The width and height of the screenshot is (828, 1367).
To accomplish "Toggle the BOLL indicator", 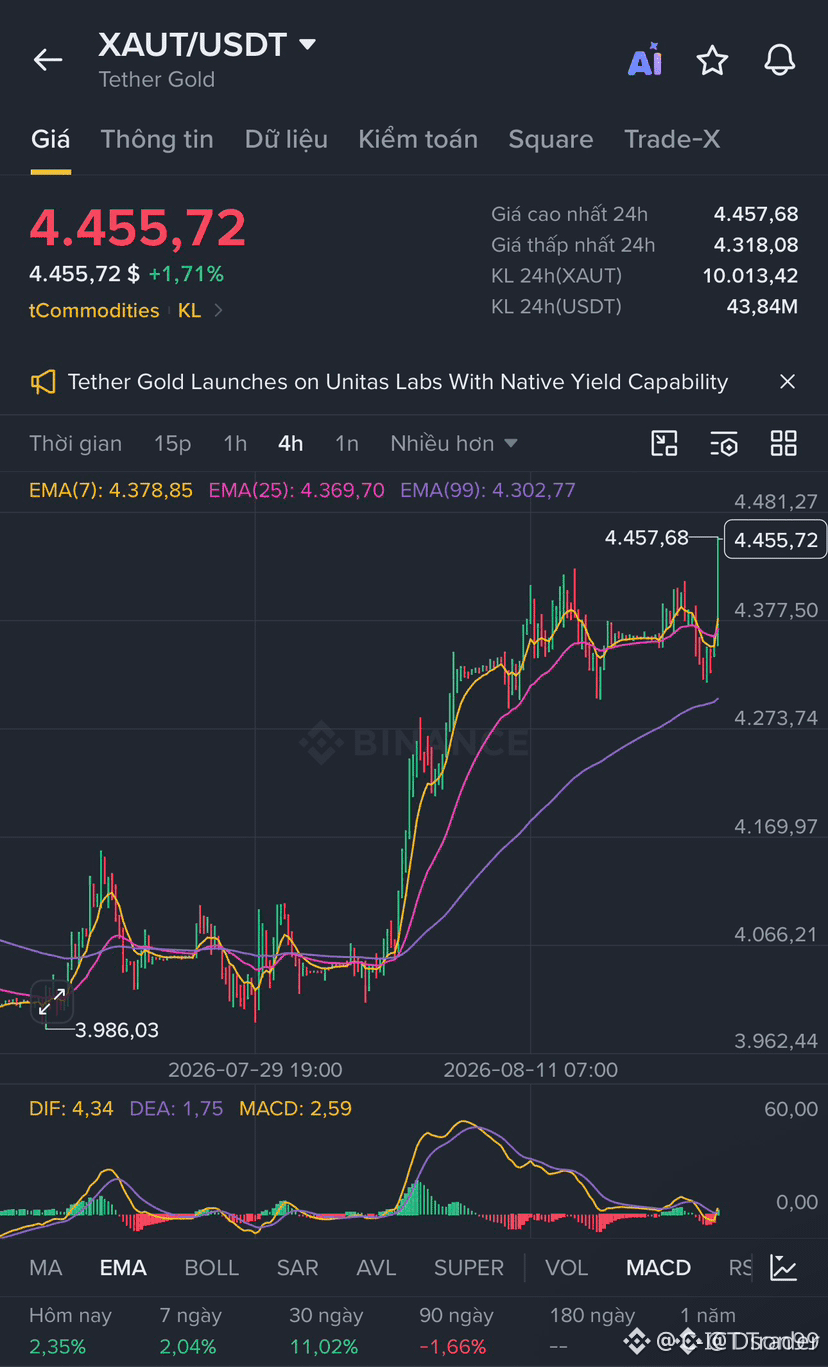I will click(x=212, y=1268).
